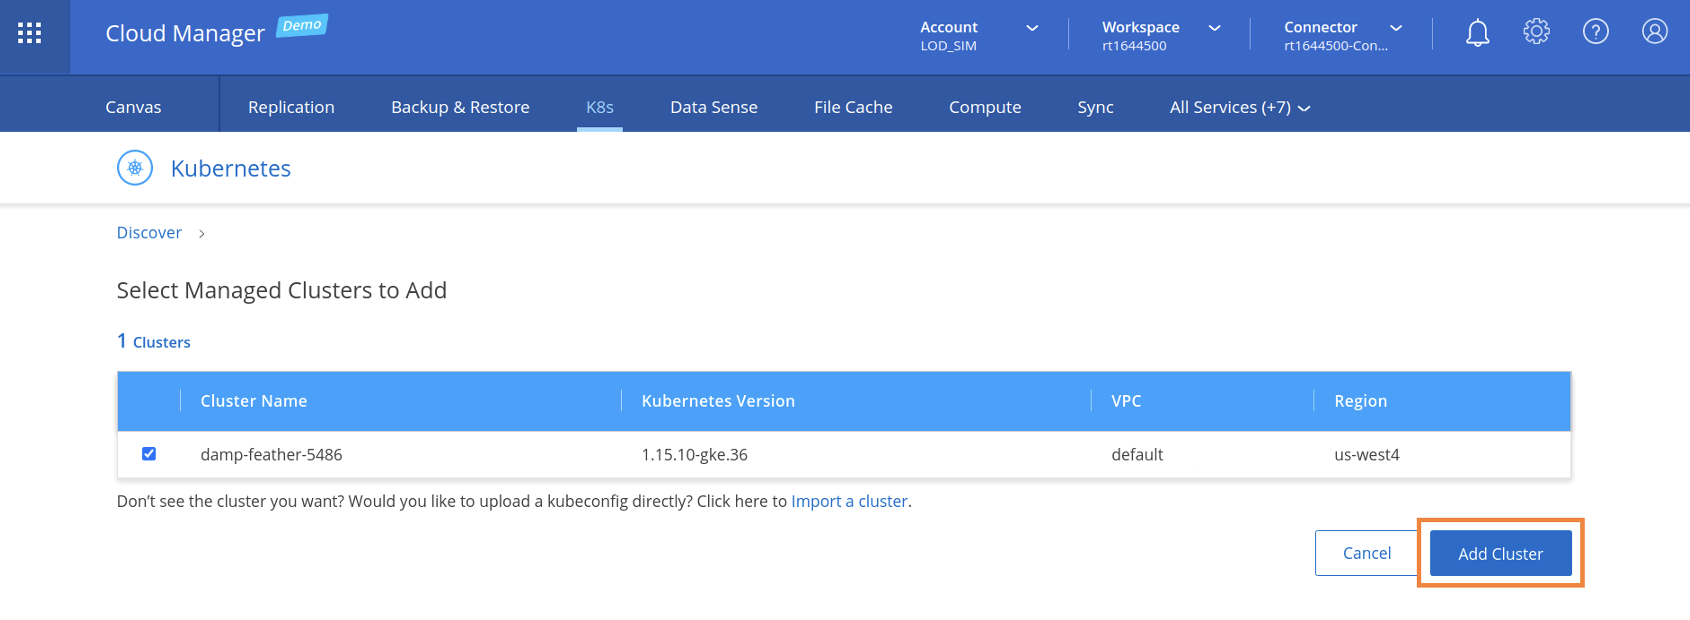Go back via the Discover breadcrumb

click(149, 233)
